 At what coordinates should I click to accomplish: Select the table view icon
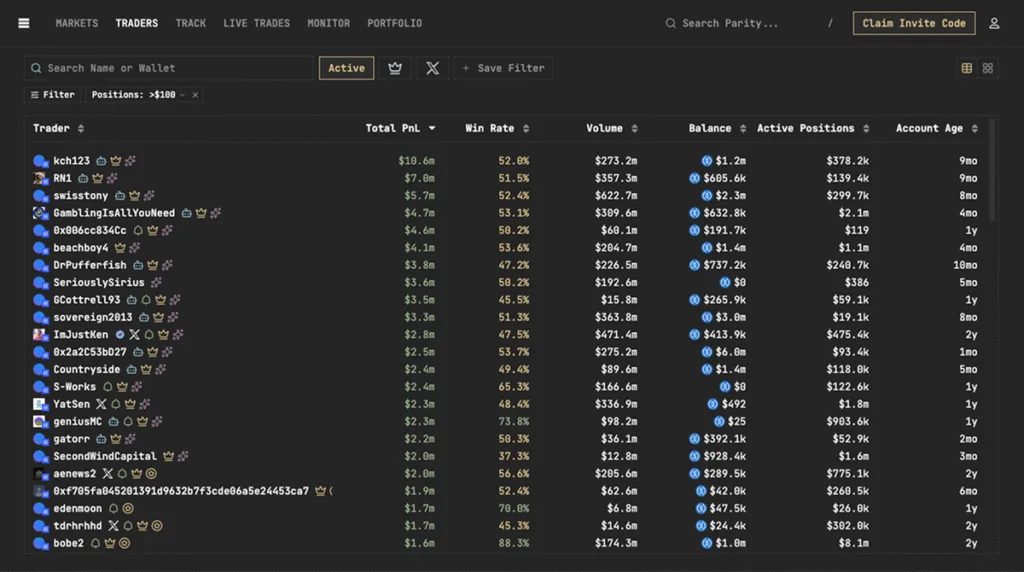coord(967,68)
